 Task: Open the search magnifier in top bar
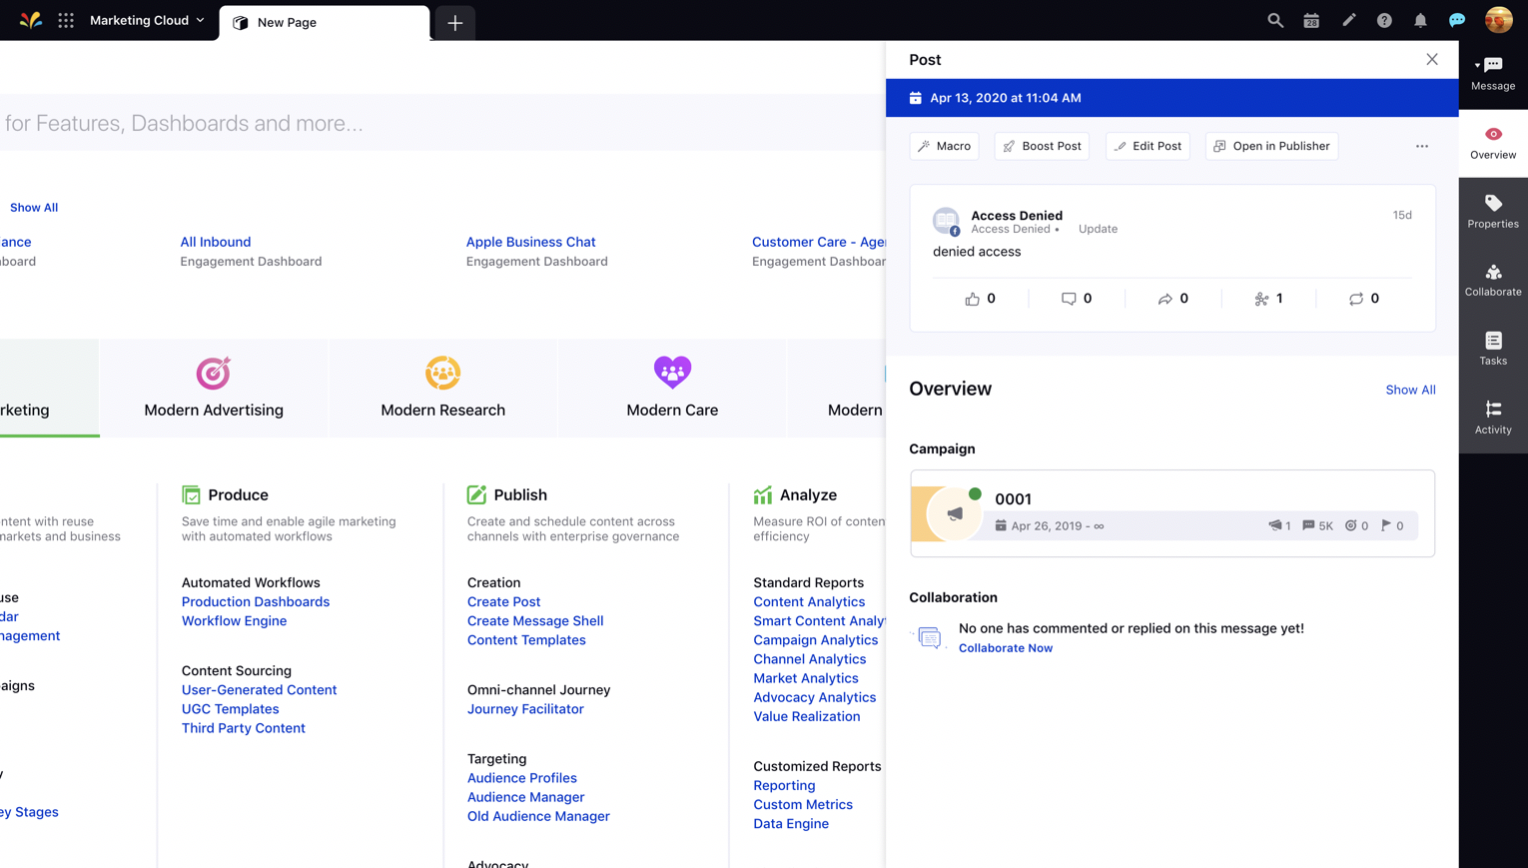click(1275, 20)
